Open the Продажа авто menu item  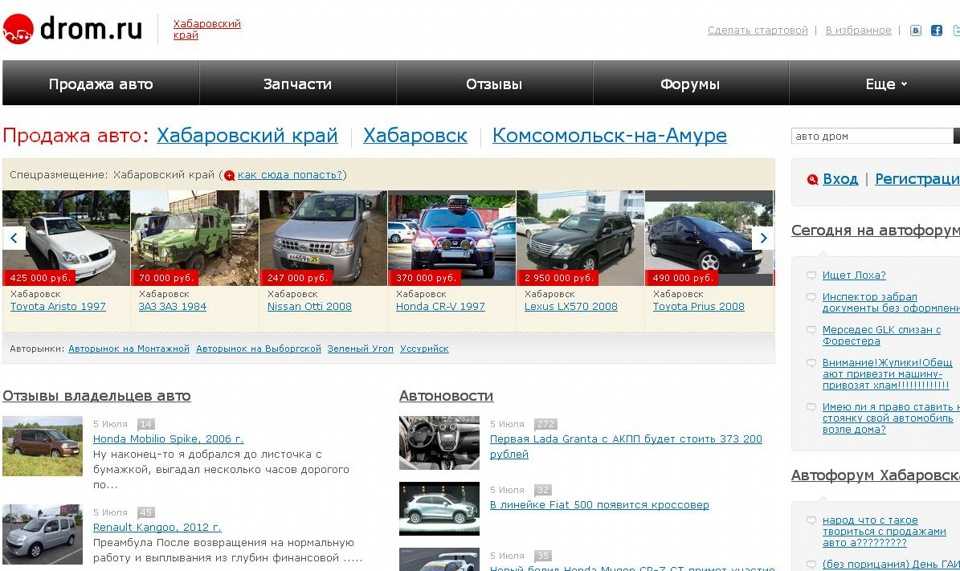click(100, 83)
